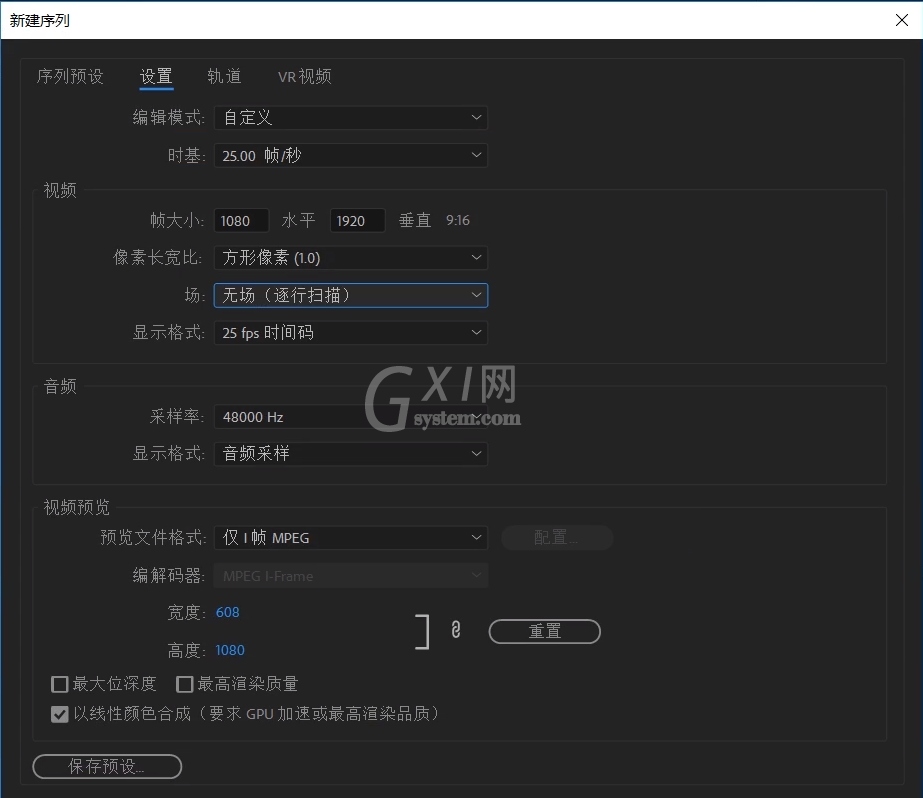Viewport: 923px width, 798px height.
Task: Select the 设置 tab
Action: point(156,77)
